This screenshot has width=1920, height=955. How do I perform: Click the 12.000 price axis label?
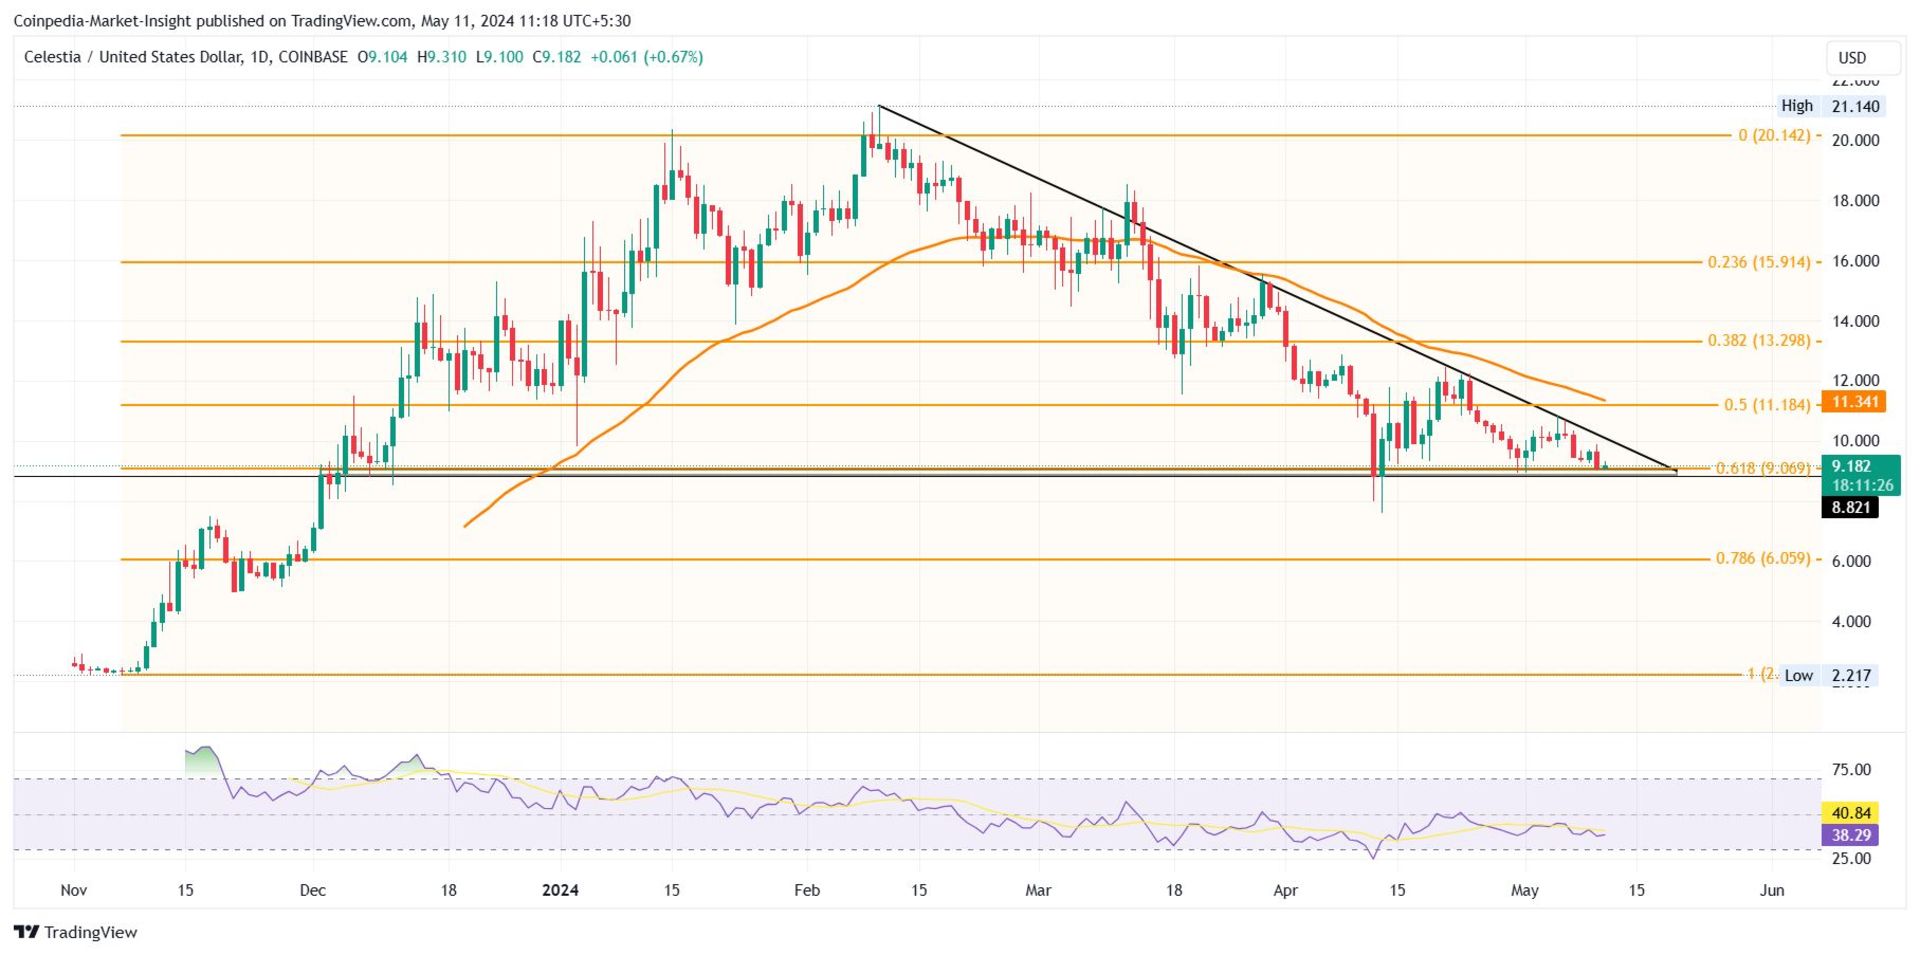pos(1855,380)
